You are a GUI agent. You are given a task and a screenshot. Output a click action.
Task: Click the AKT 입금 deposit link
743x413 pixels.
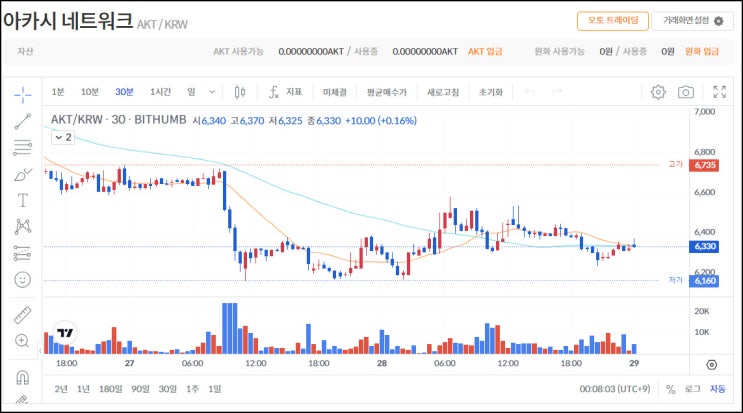[485, 52]
